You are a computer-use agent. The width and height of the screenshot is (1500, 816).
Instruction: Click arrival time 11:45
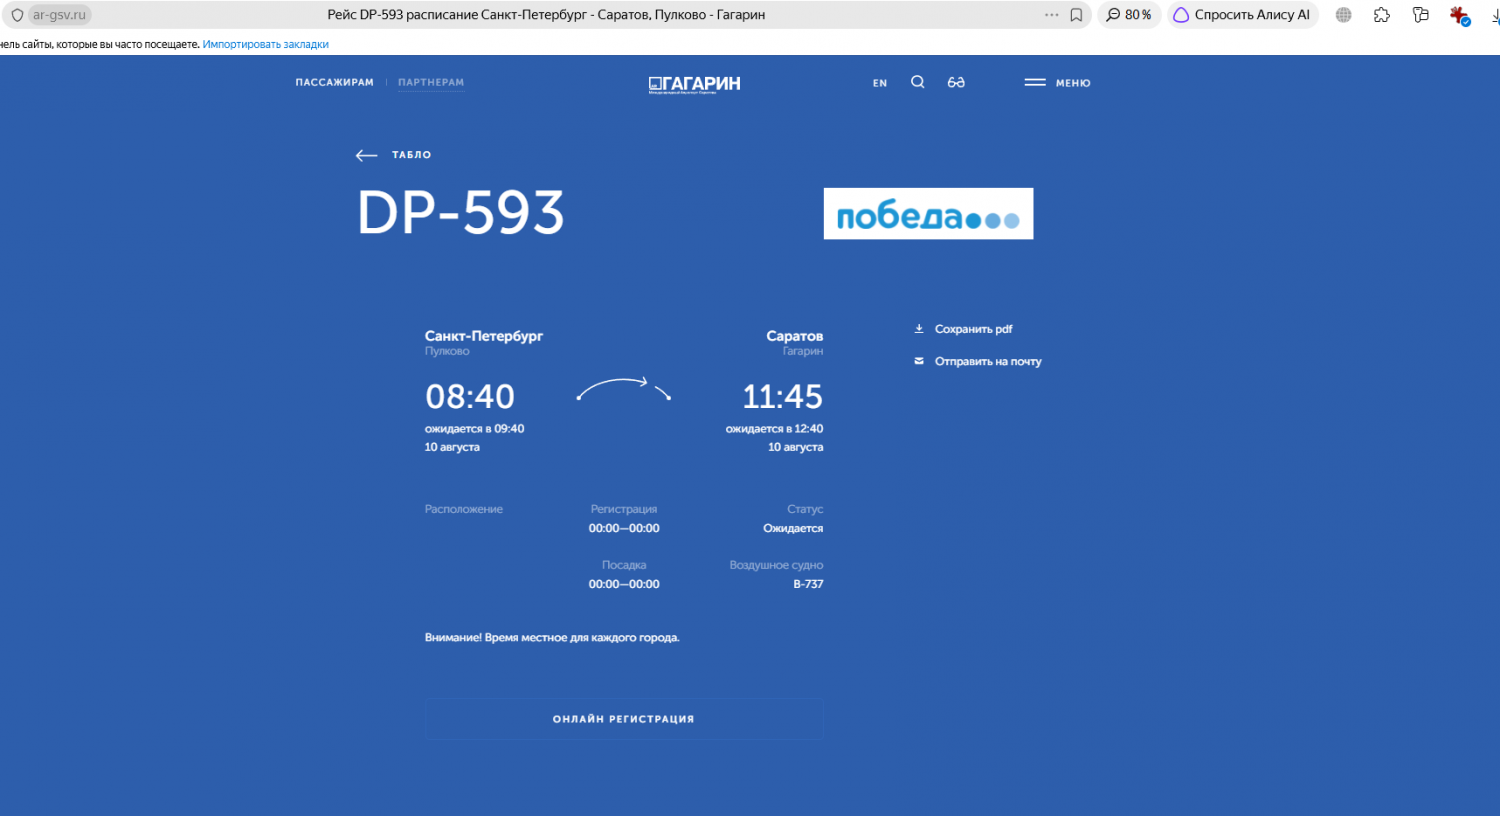pyautogui.click(x=782, y=397)
